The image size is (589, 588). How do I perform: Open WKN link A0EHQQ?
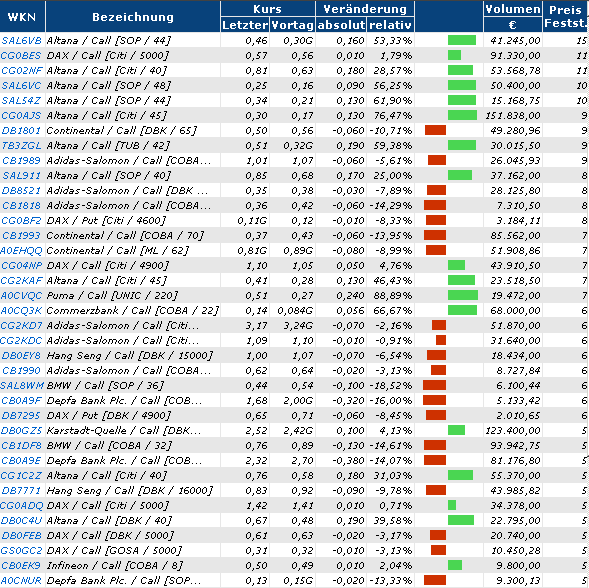[x=21, y=251]
